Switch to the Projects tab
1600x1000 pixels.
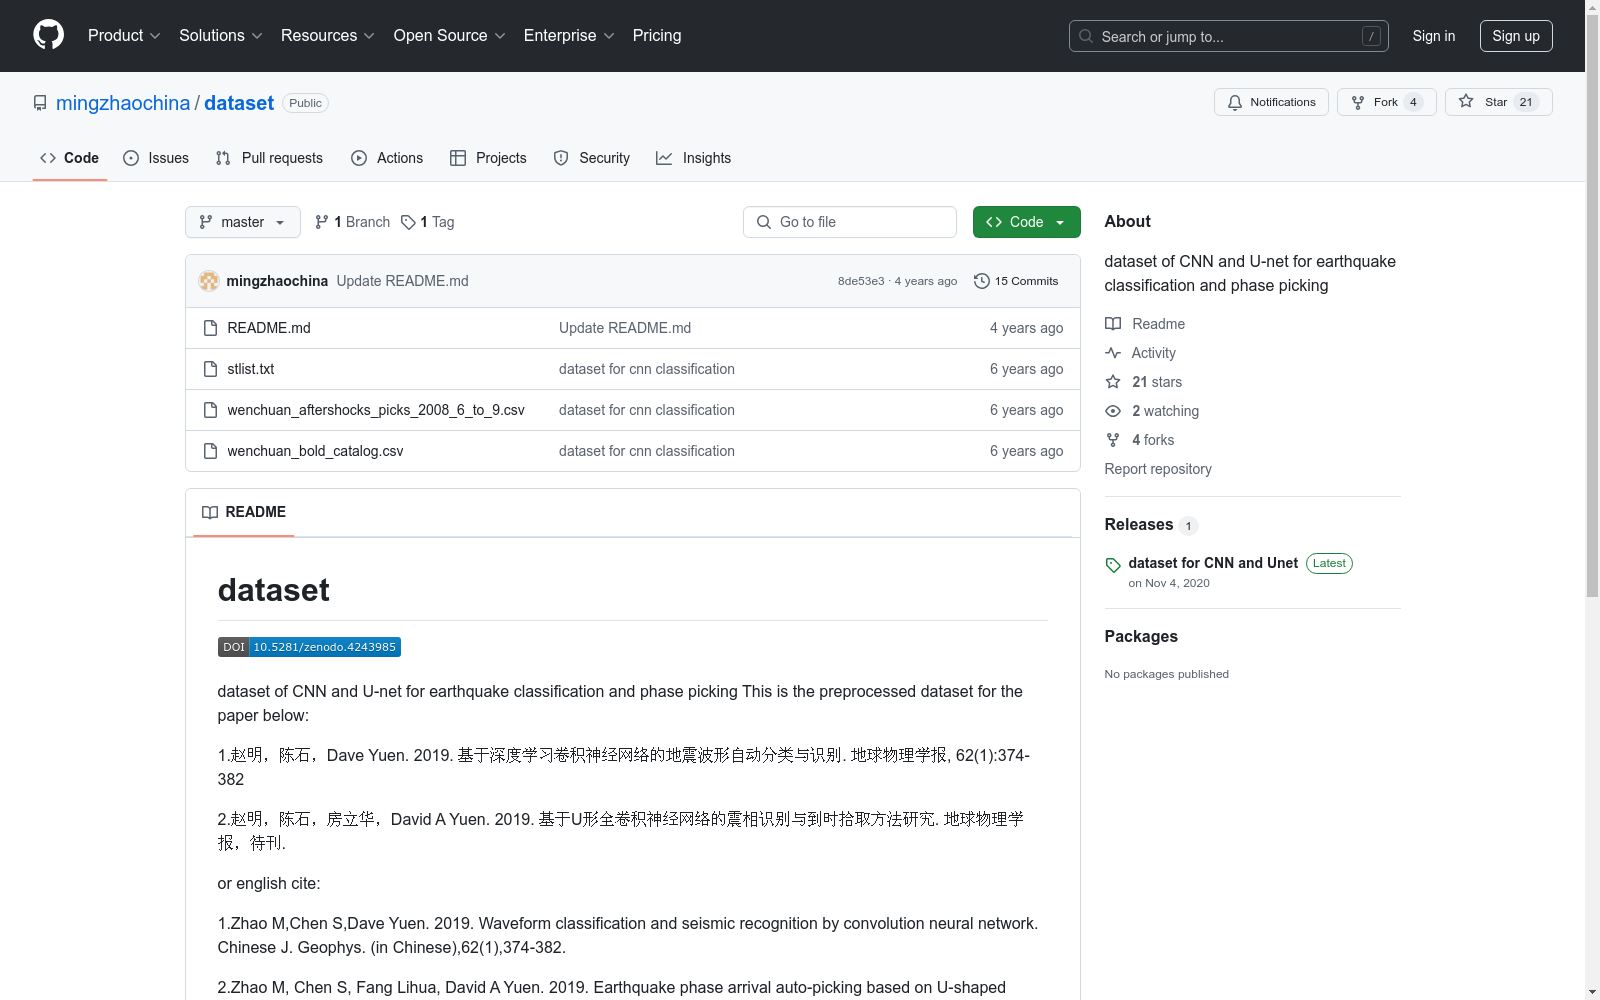[x=488, y=158]
